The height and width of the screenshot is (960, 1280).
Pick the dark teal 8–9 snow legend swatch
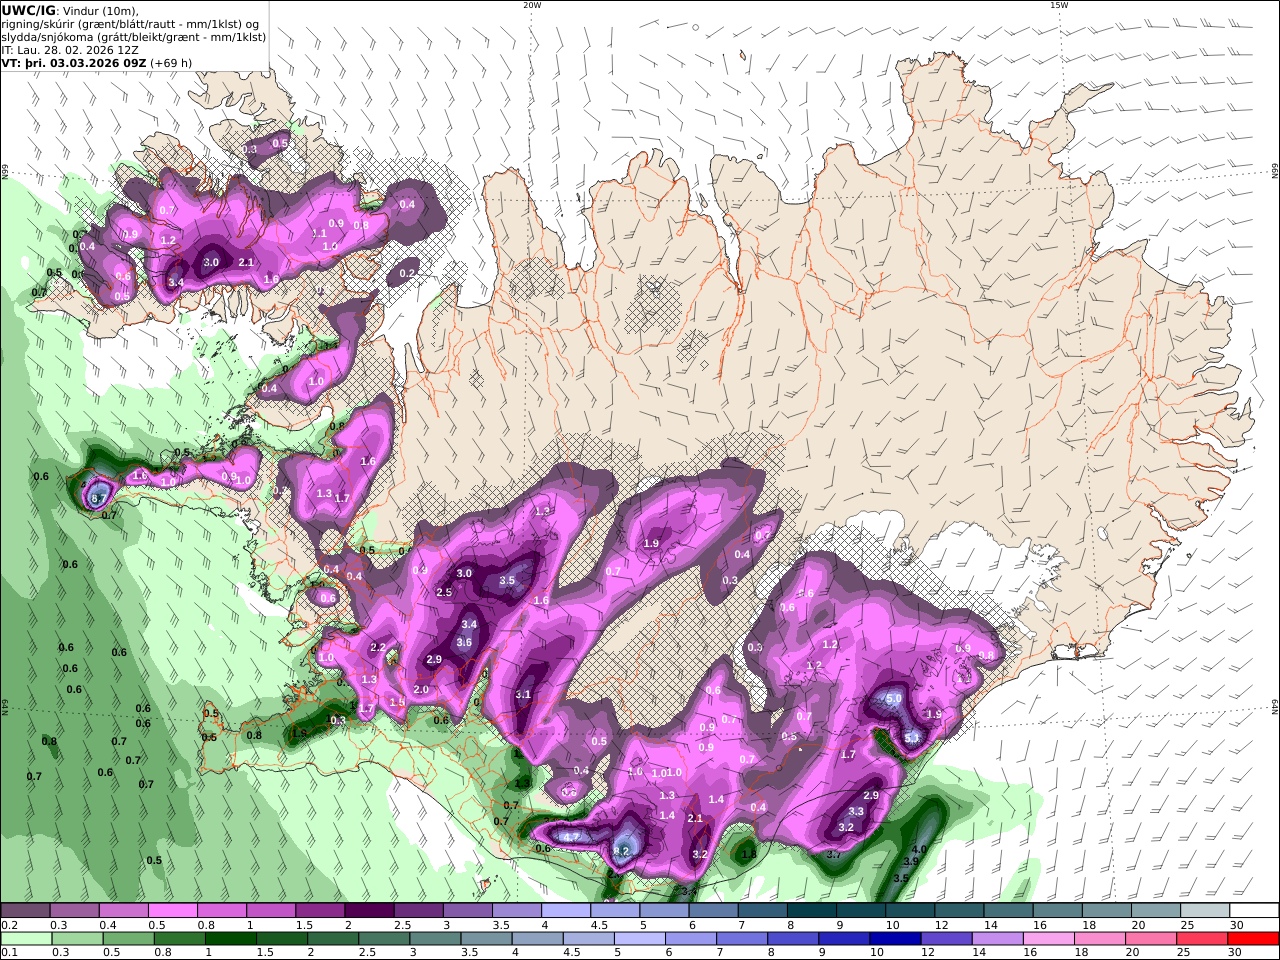811,910
